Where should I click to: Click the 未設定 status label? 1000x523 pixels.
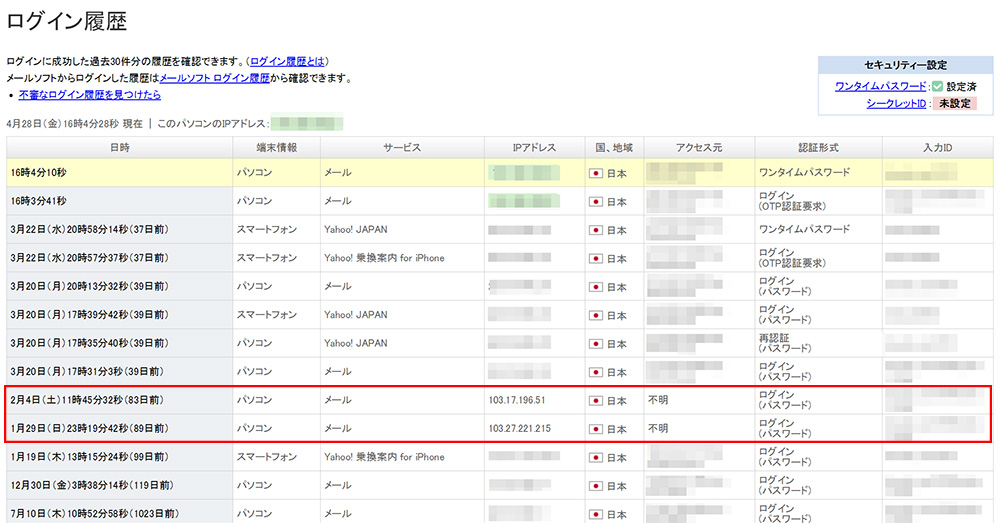coord(954,103)
